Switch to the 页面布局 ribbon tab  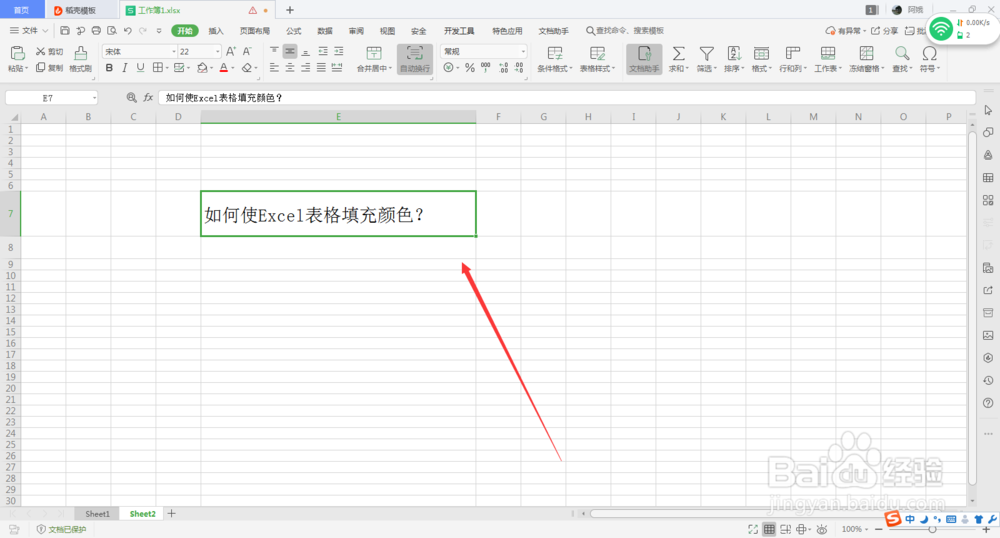pyautogui.click(x=254, y=31)
